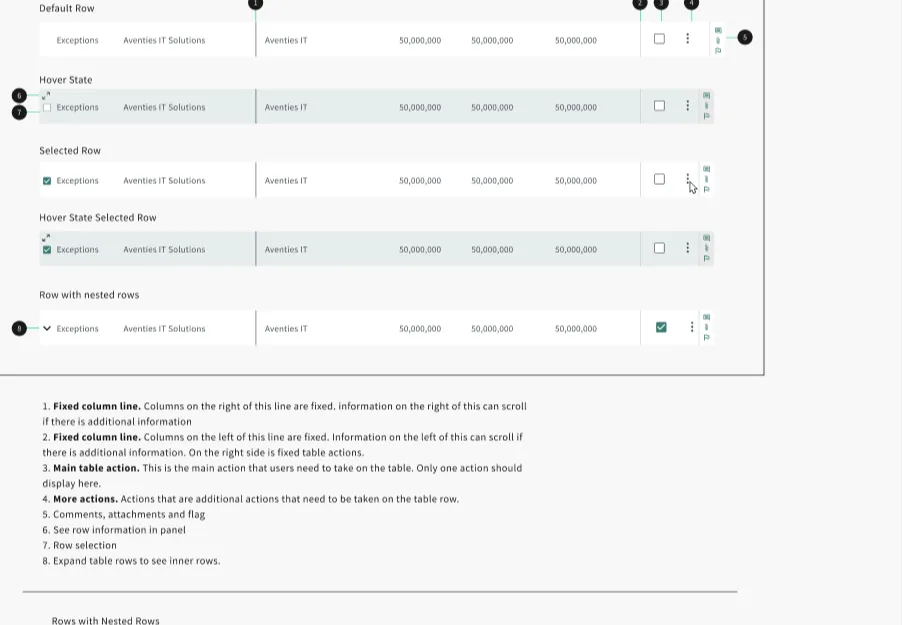The width and height of the screenshot is (902, 625).
Task: Click '7. Row selection' legend line
Action: point(79,545)
